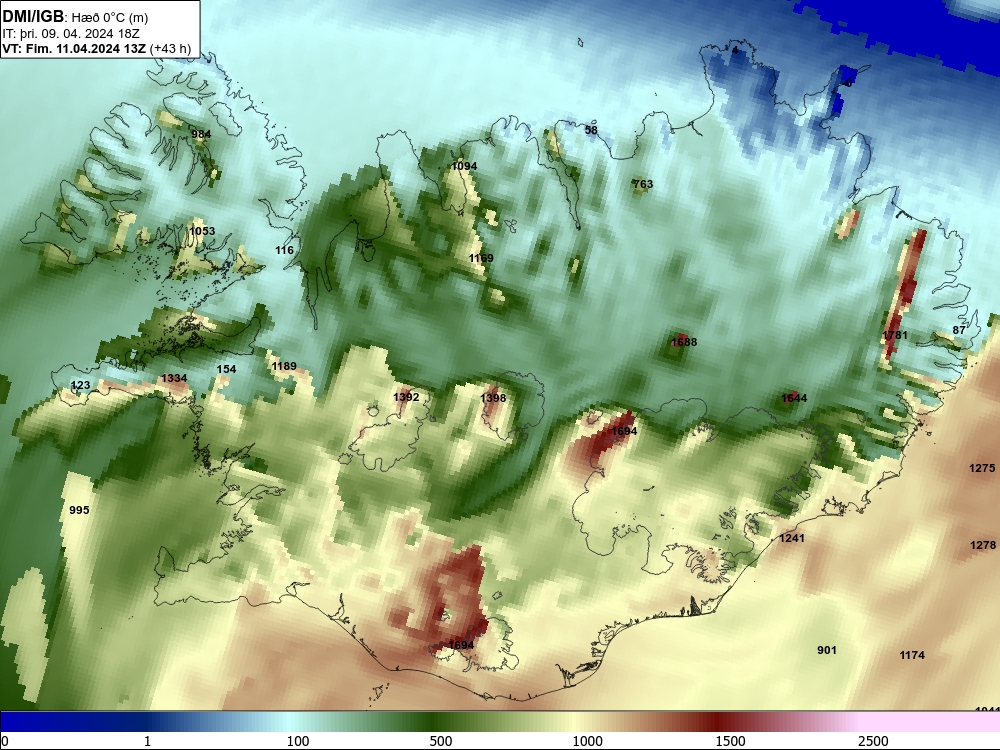Click the 763 map value
The image size is (1000, 750).
643,184
